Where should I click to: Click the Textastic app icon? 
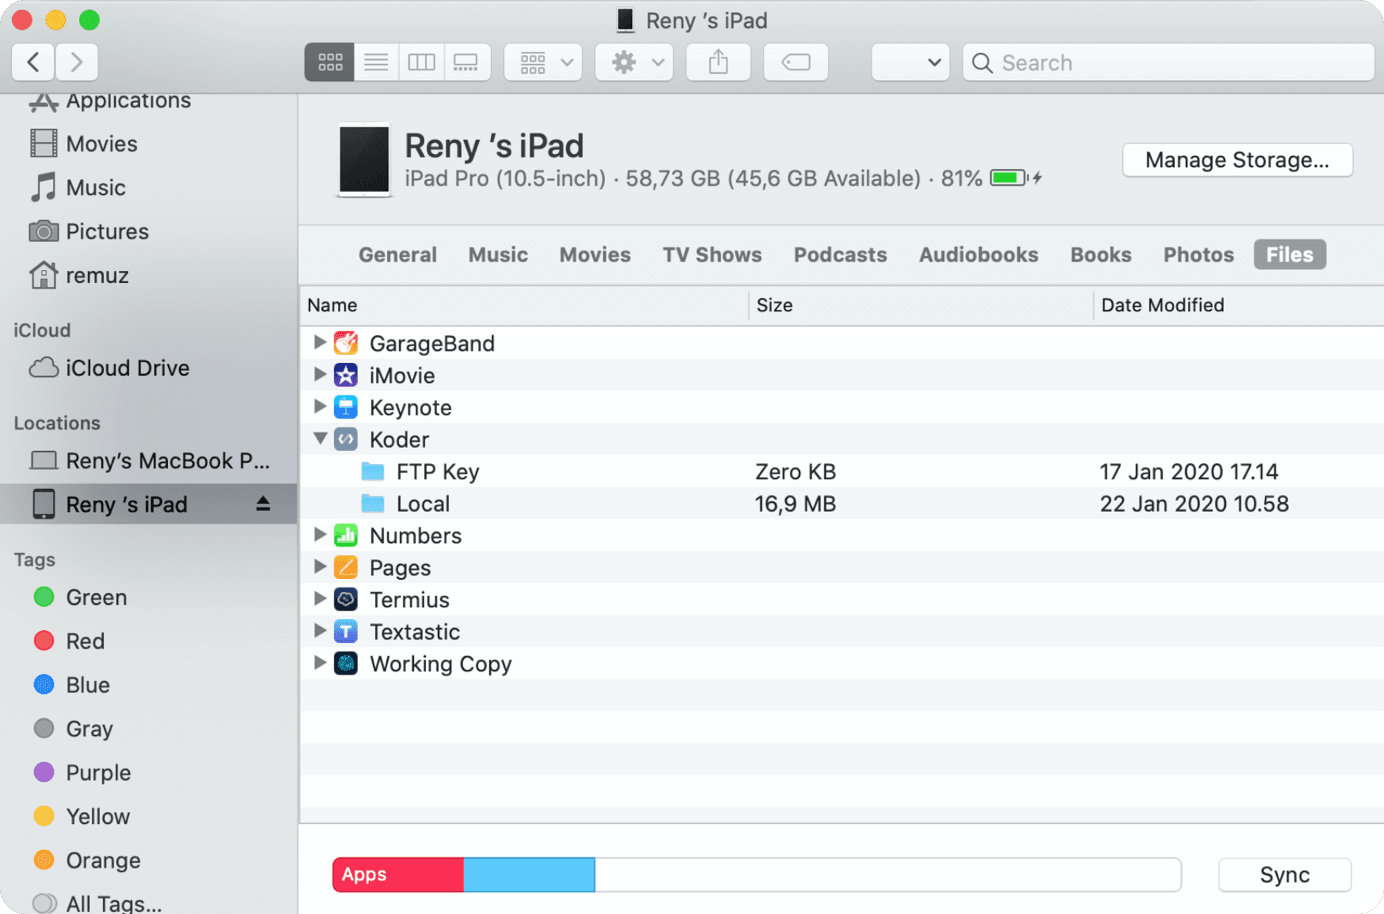point(346,631)
